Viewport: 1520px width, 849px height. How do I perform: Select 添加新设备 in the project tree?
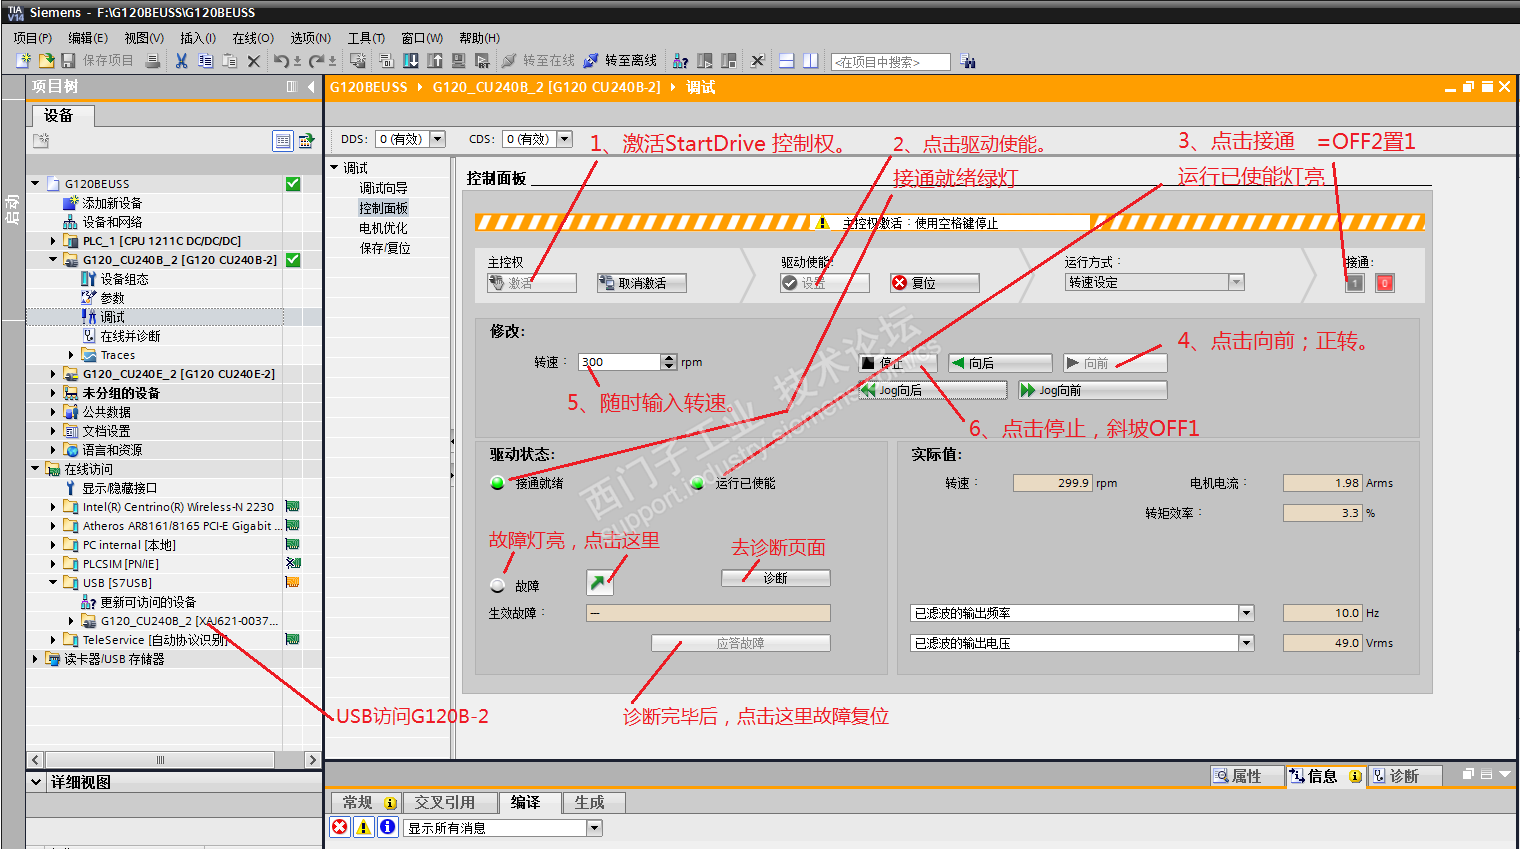112,203
